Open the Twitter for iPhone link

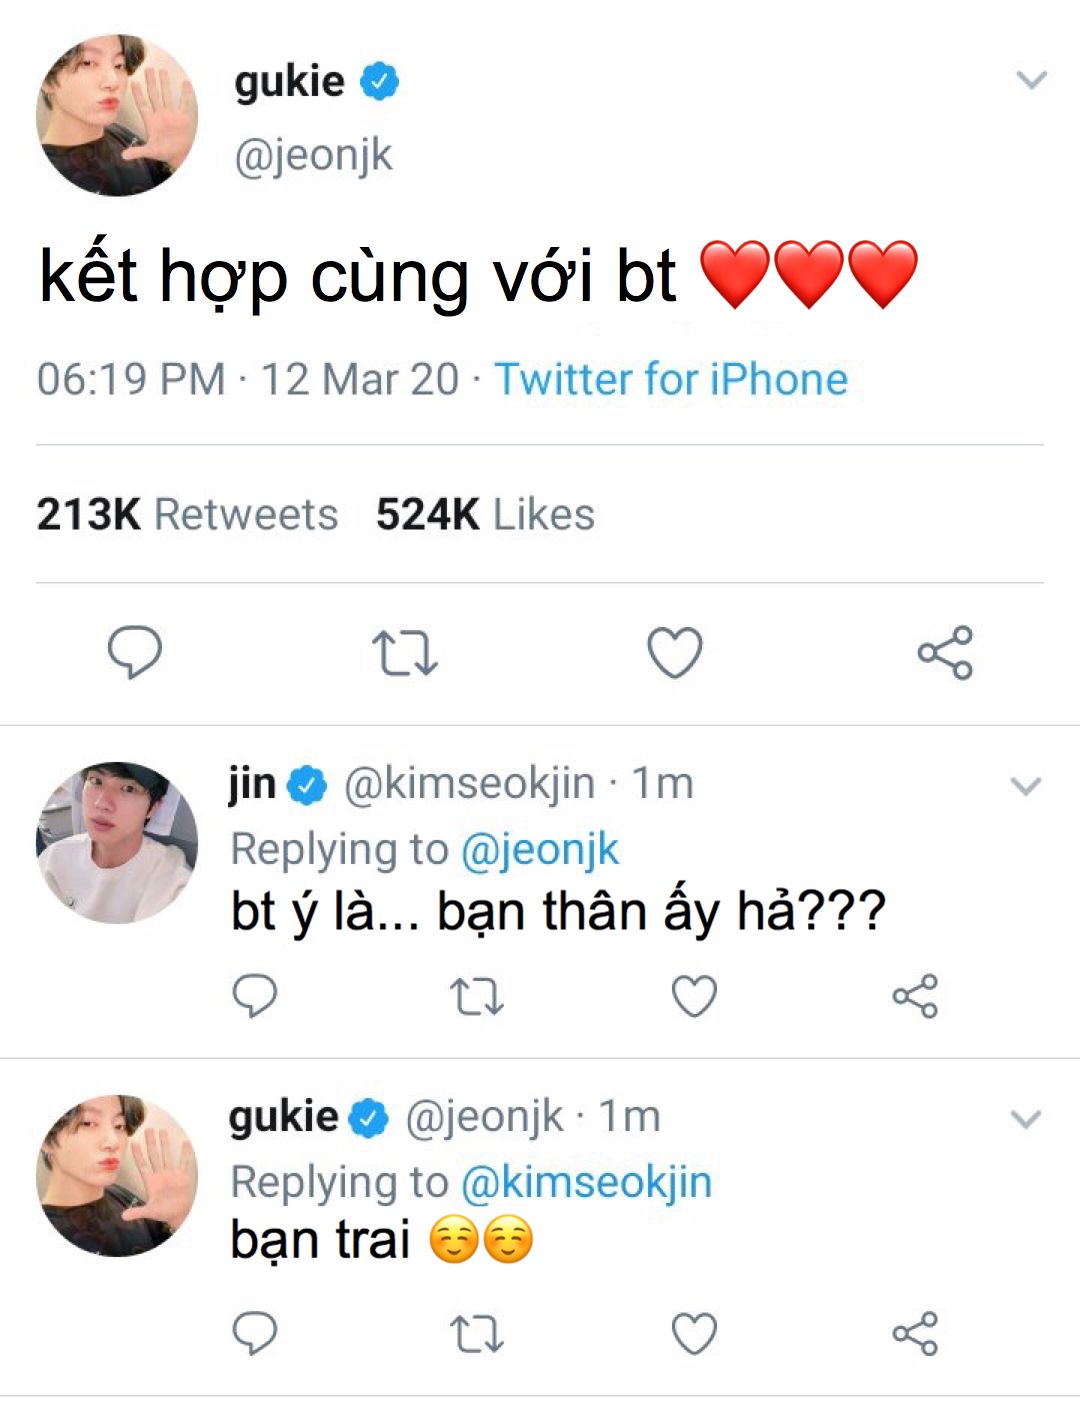671,380
